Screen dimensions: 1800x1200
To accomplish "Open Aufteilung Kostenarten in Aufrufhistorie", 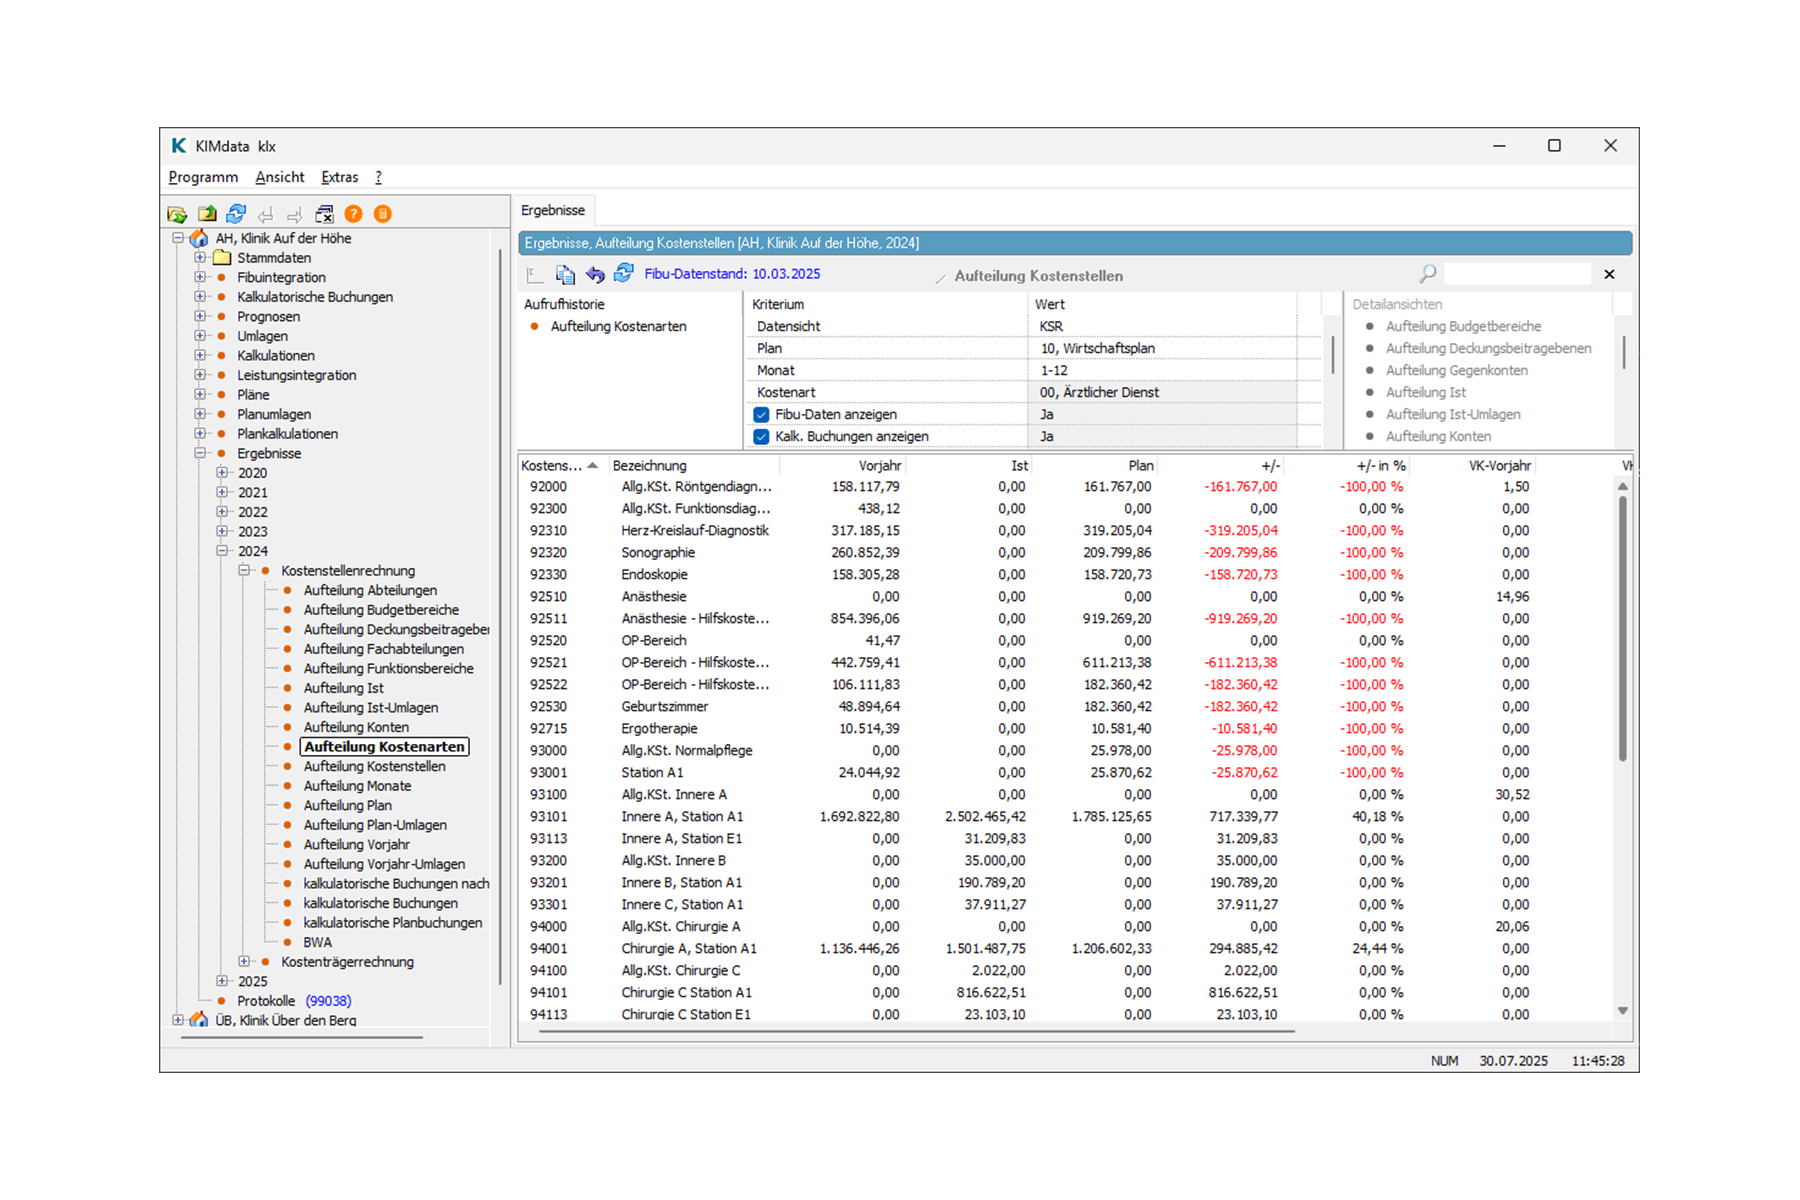I will 618,326.
